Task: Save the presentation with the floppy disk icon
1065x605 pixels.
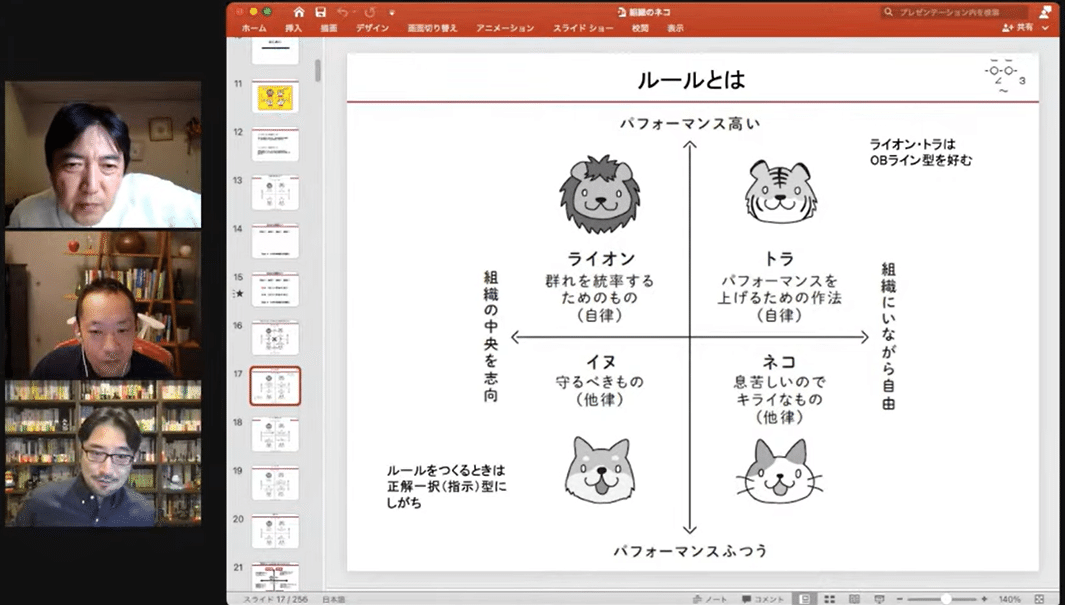Action: click(320, 12)
